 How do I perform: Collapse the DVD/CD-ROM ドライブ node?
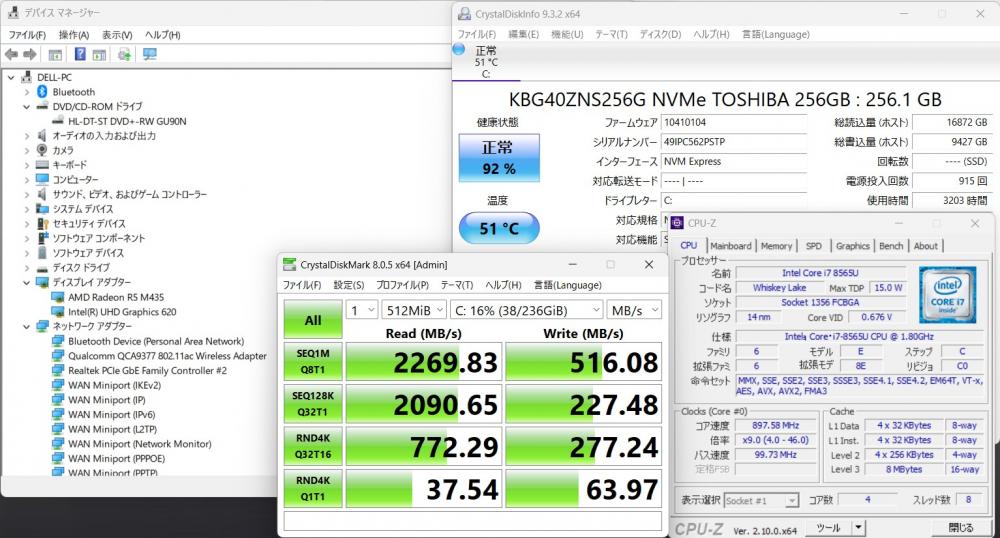[27, 107]
